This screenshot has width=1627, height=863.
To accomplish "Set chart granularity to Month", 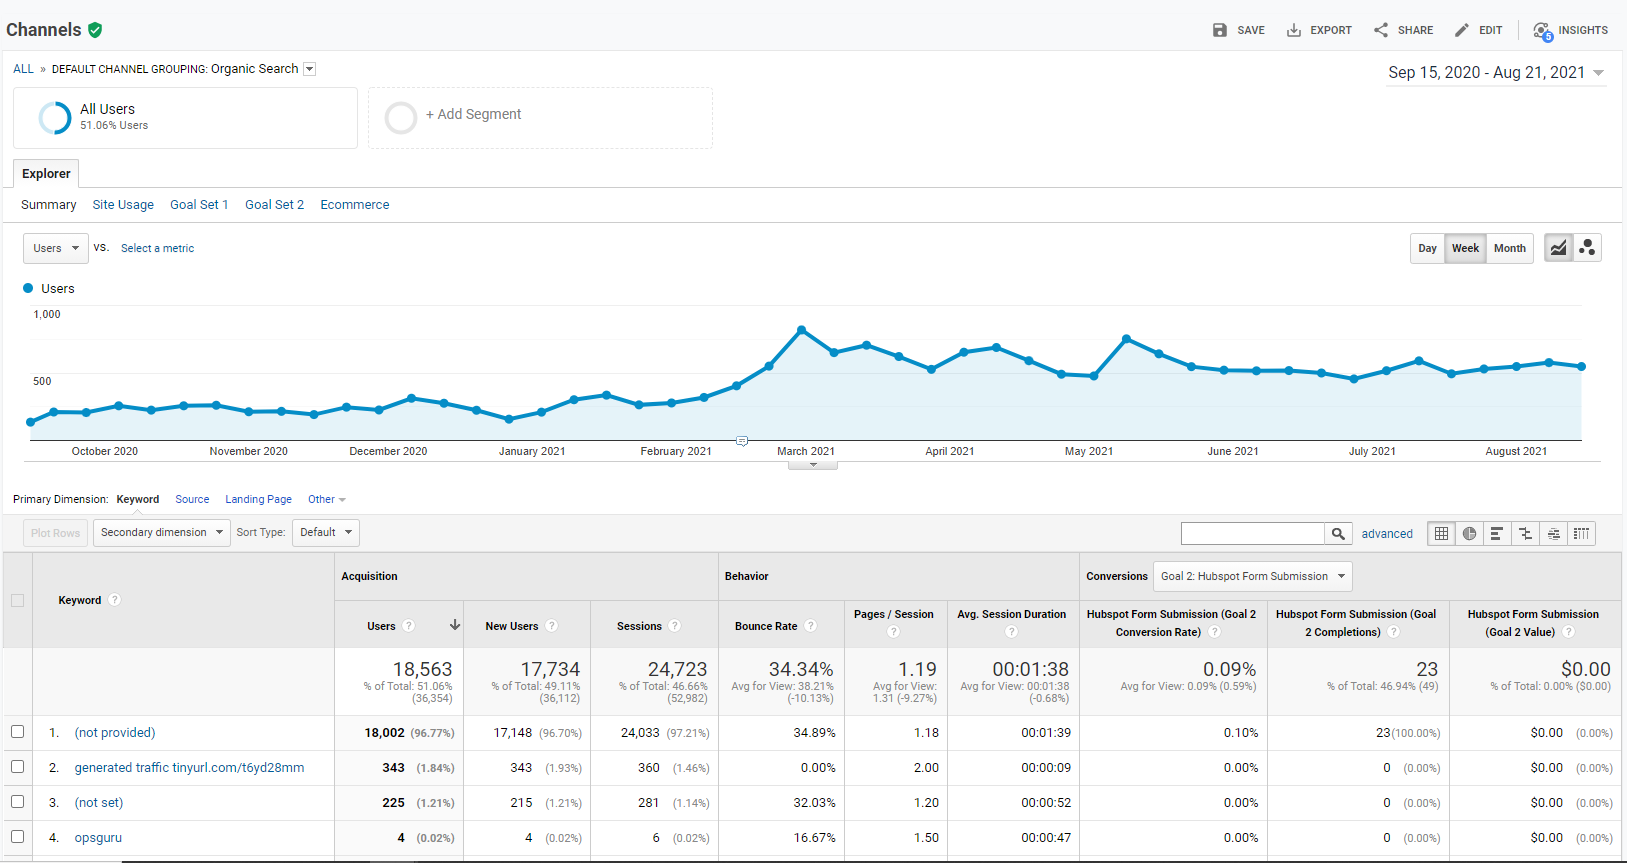I will click(1510, 248).
